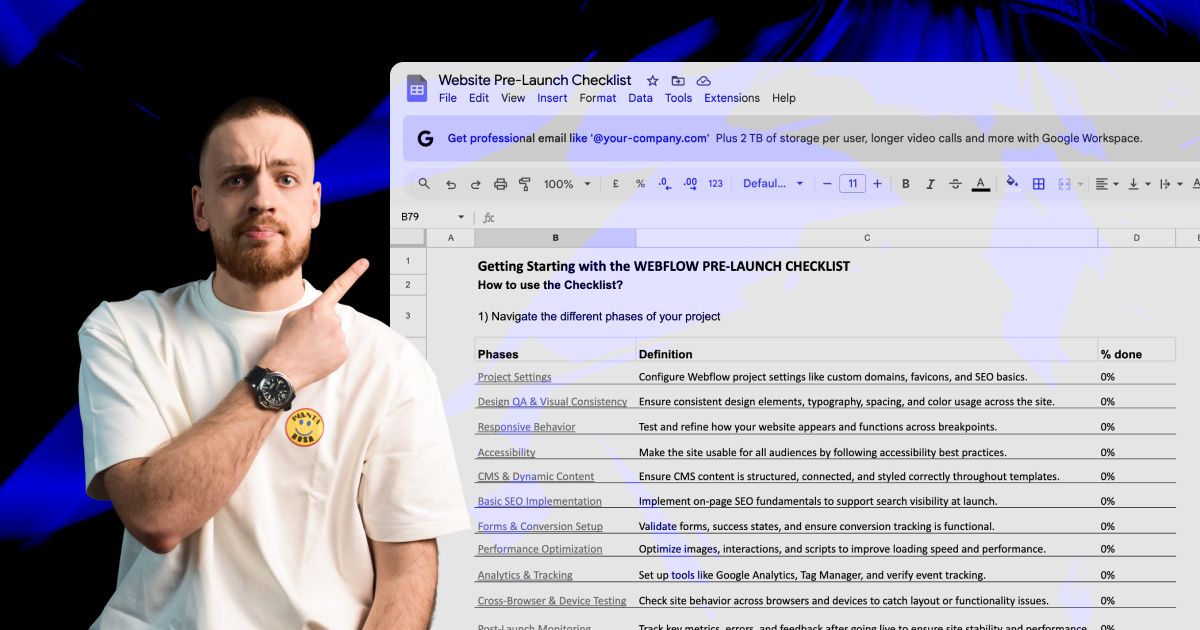Click the Google Sheets home icon
1200x630 pixels.
point(417,88)
